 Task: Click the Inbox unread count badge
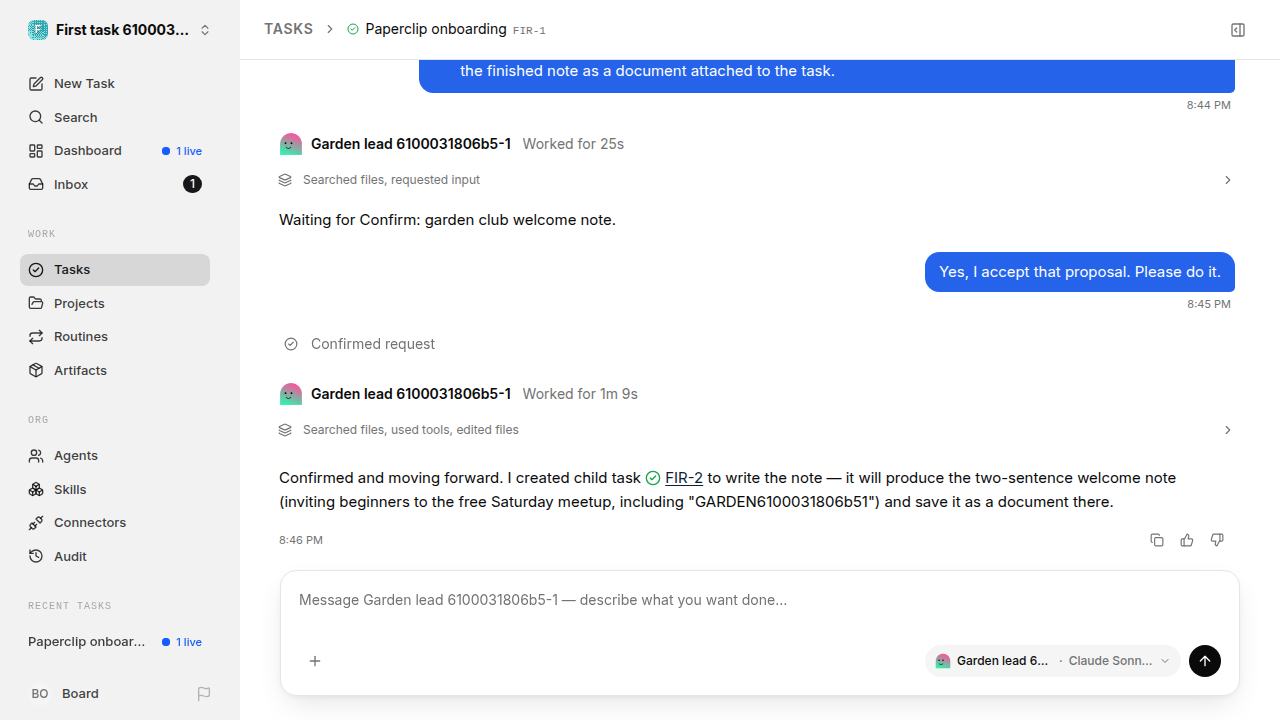point(192,184)
